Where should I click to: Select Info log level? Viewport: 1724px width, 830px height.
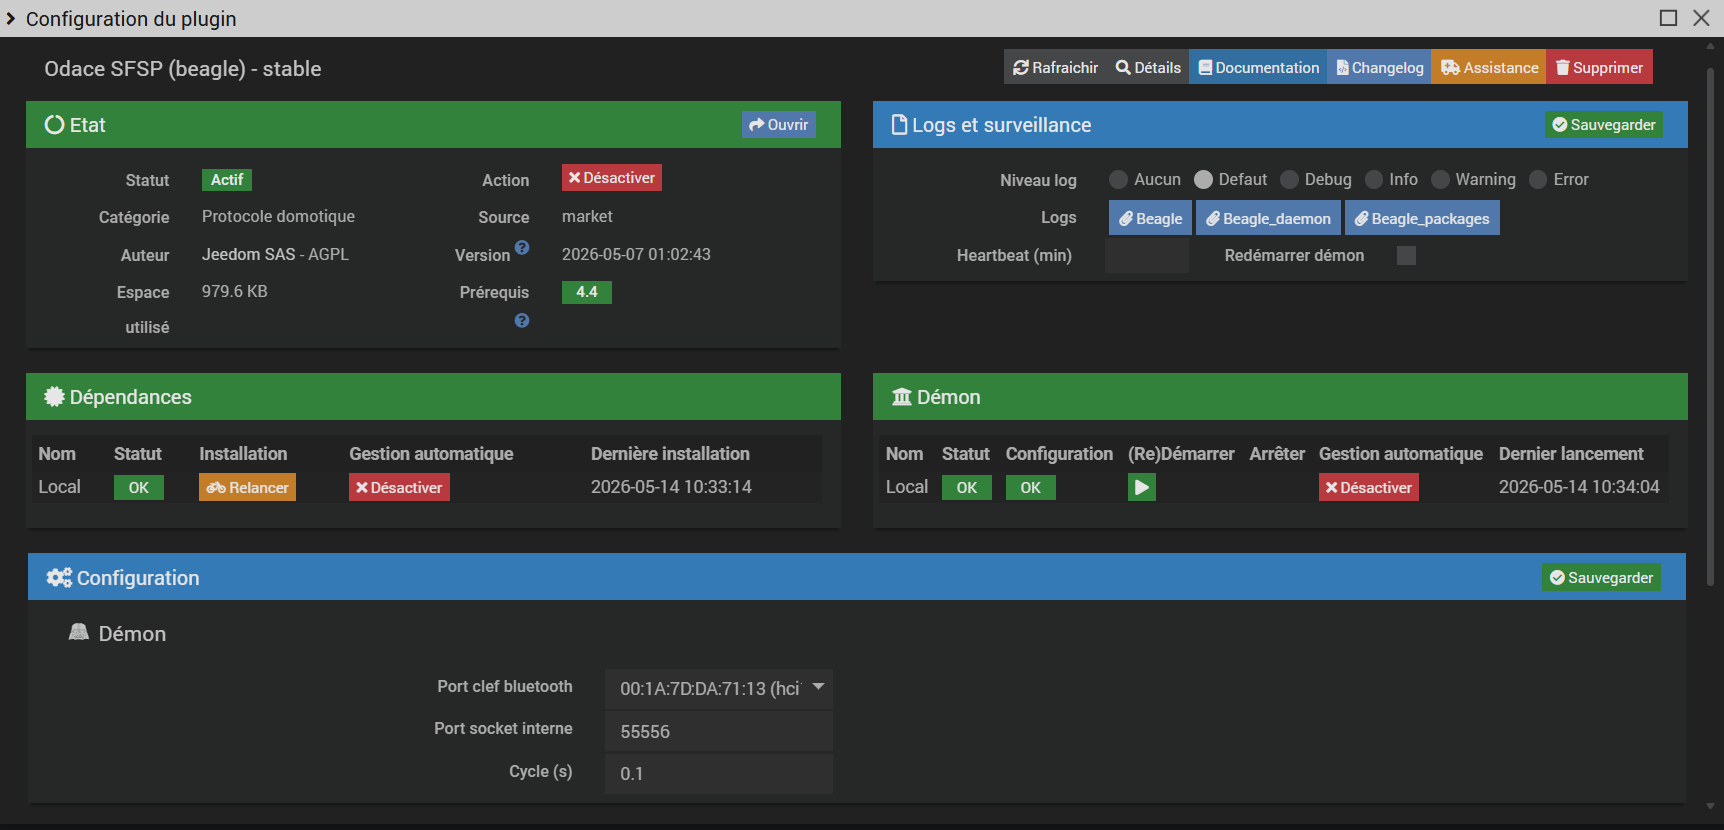pyautogui.click(x=1374, y=180)
